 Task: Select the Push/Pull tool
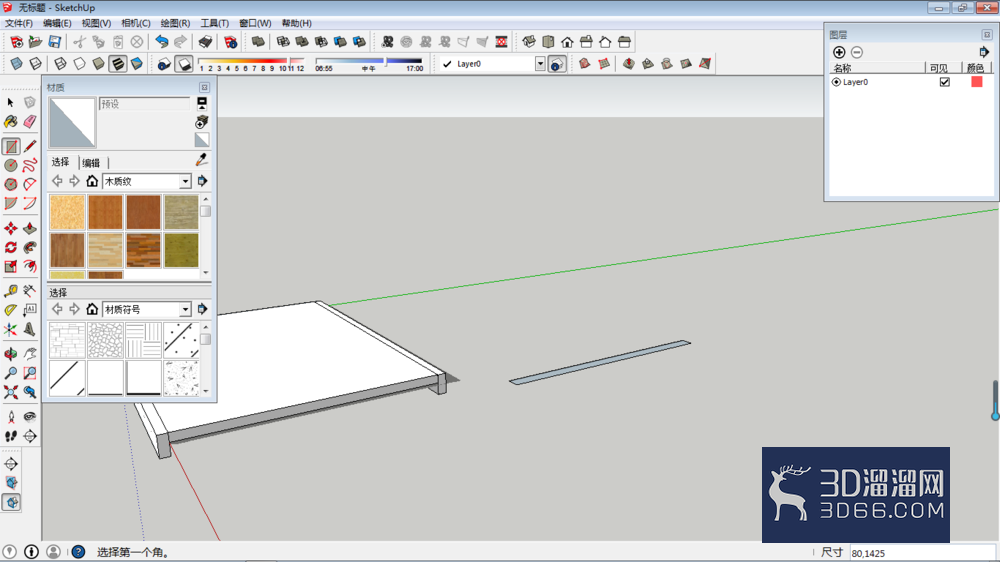[30, 228]
